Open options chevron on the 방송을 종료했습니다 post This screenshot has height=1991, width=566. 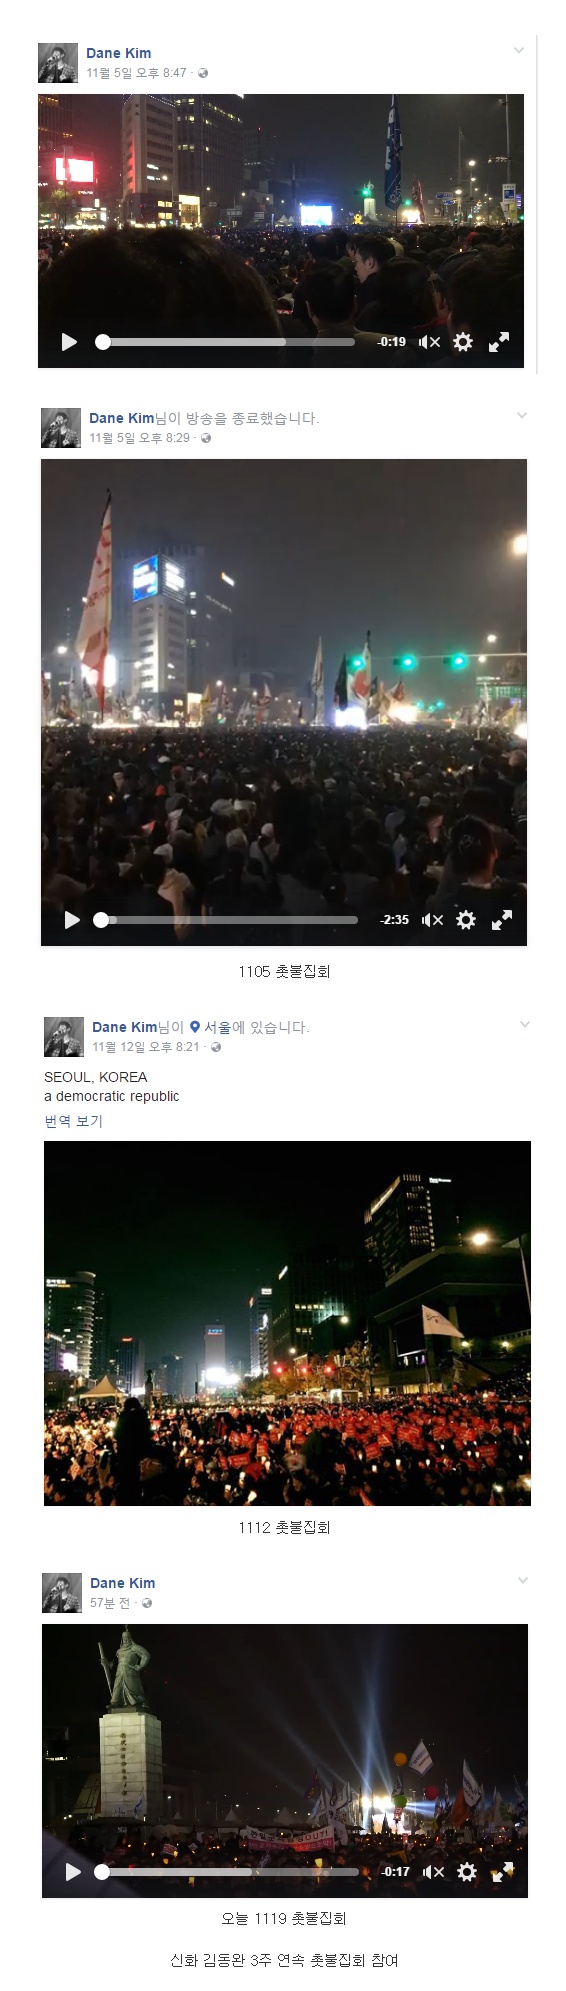(521, 415)
